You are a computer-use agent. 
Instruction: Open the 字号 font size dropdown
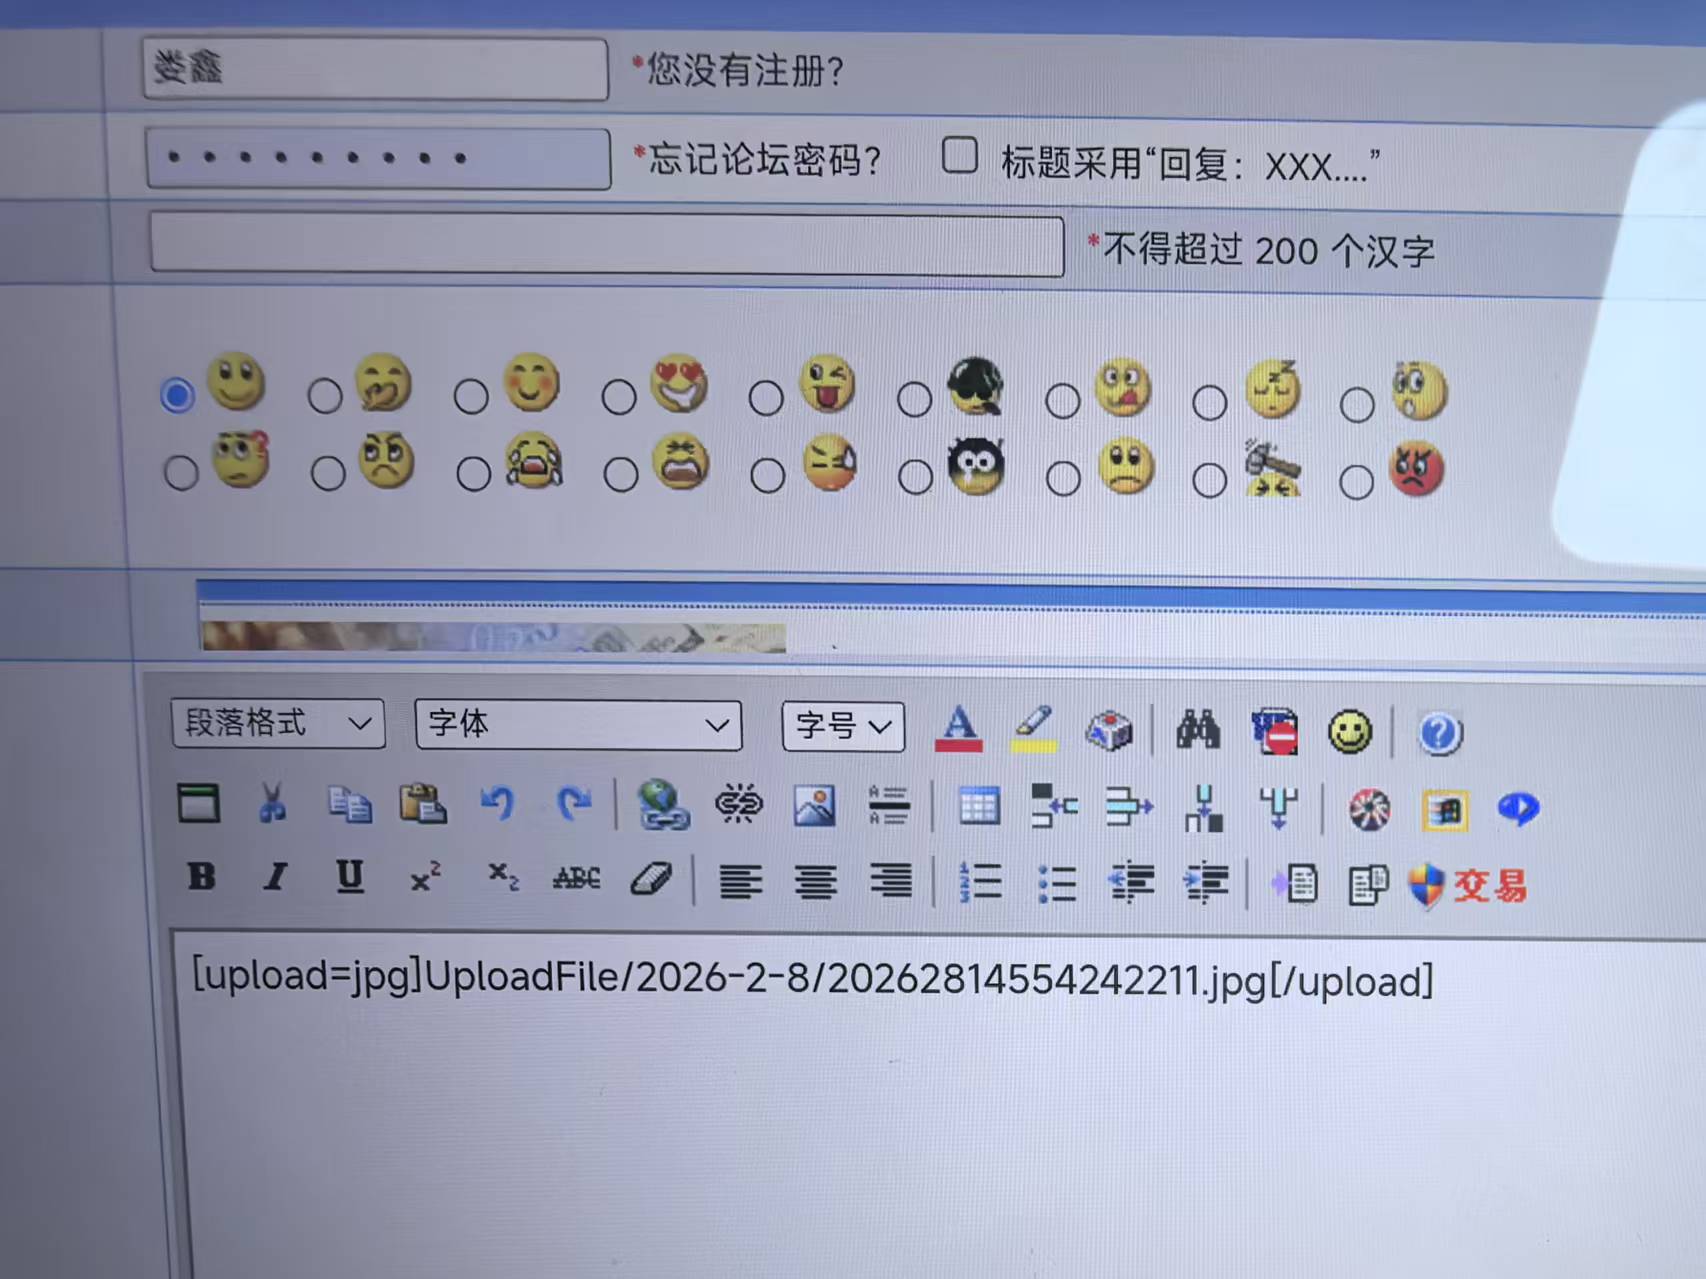(842, 727)
